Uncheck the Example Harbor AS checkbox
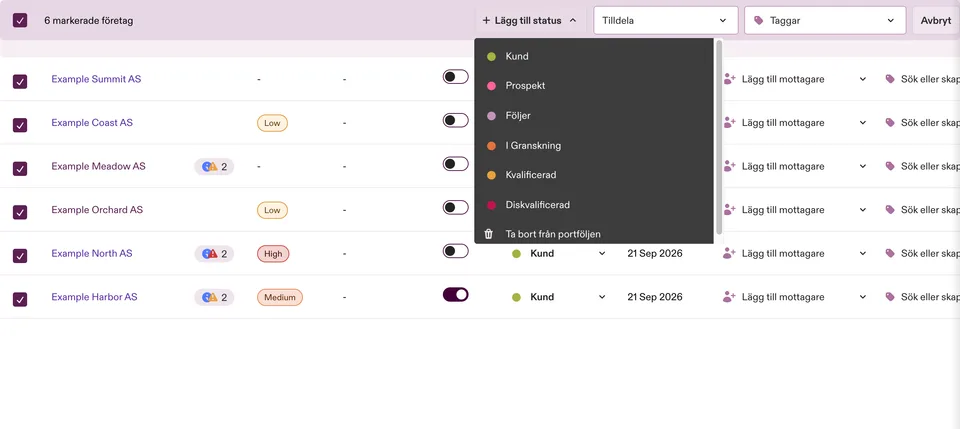Screen dimensions: 960x429 pyautogui.click(x=20, y=299)
